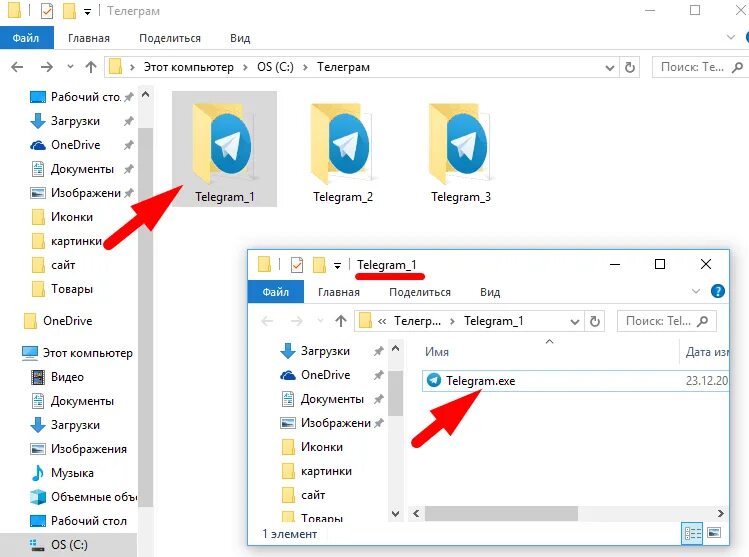Open the Главная tab in Телеграм window
749x557 pixels.
coord(89,38)
